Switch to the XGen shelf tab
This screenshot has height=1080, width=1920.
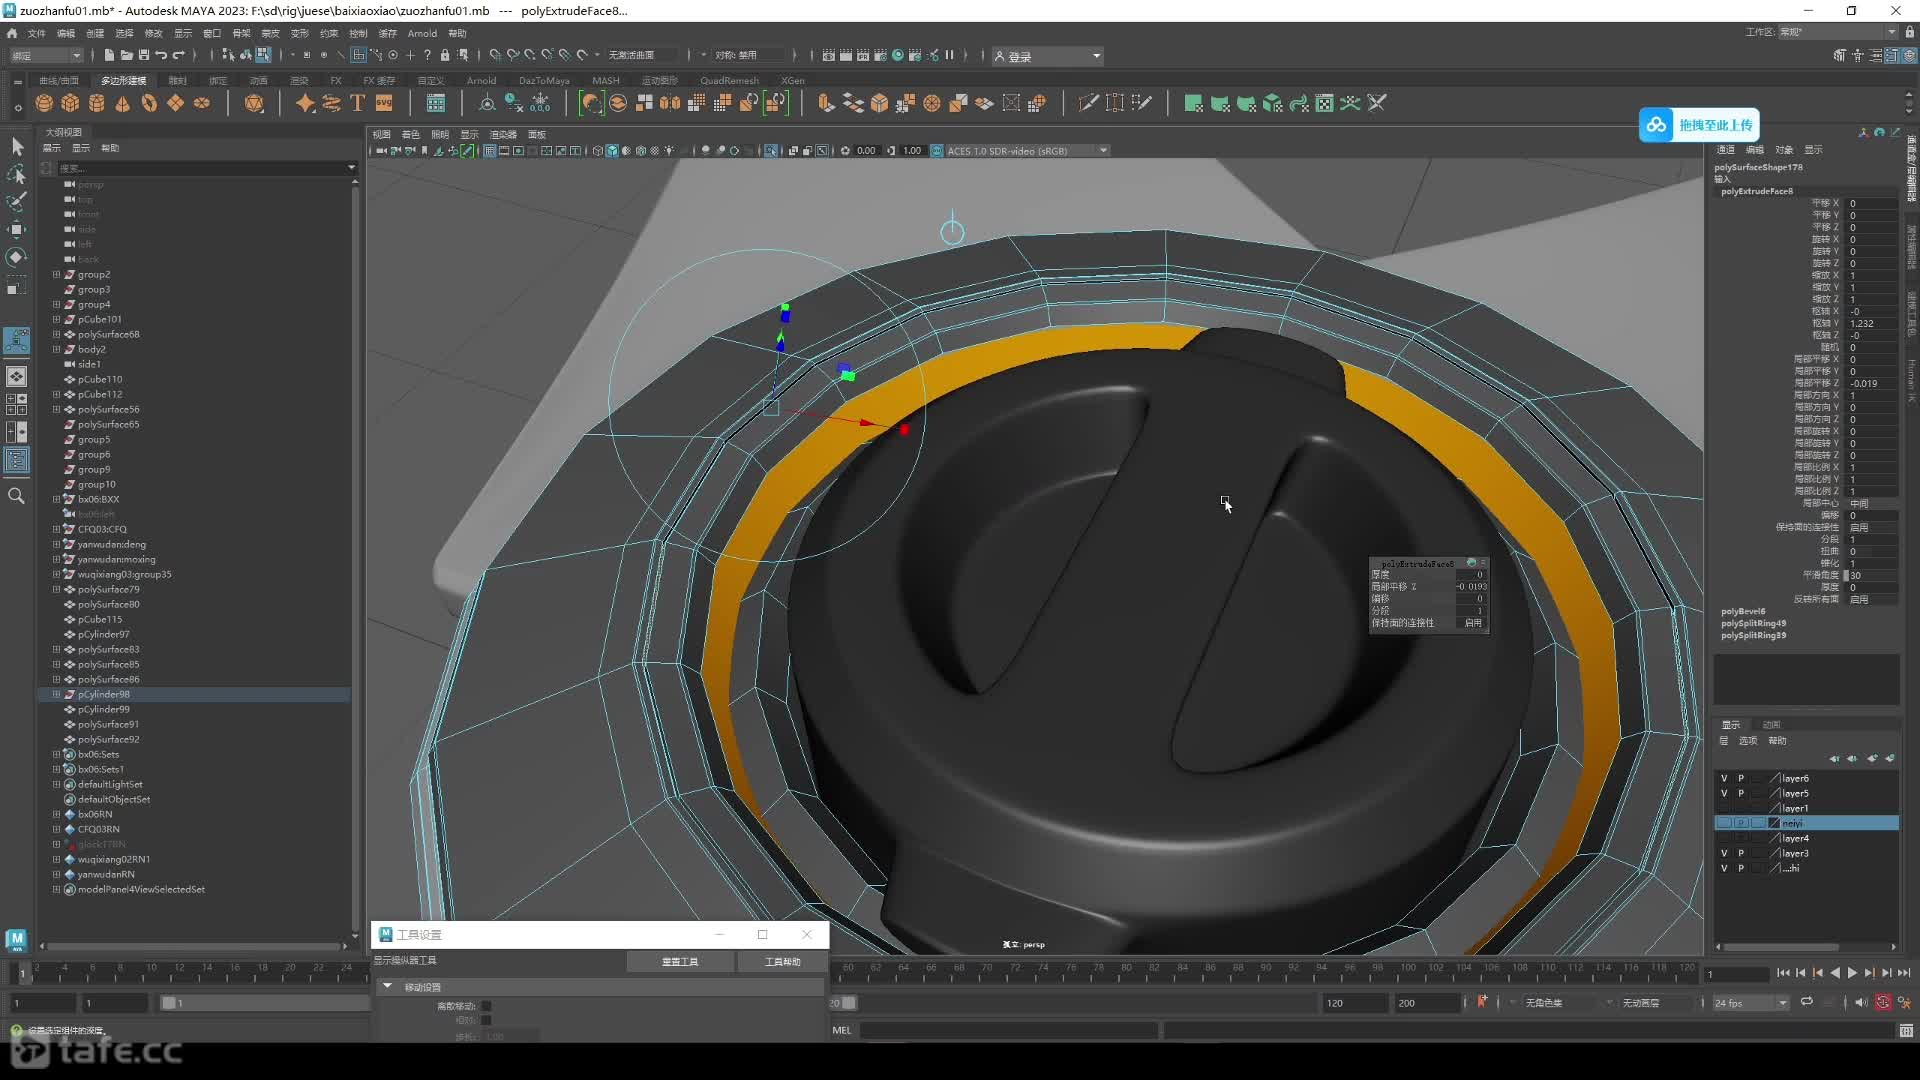pos(793,80)
